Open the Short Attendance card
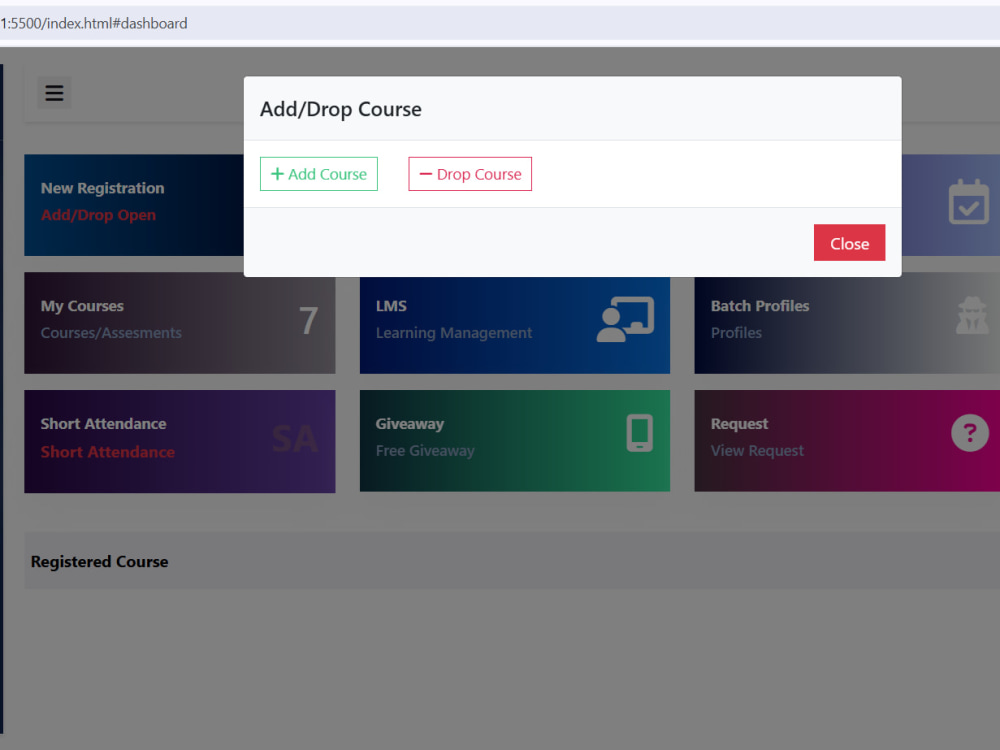 tap(180, 441)
